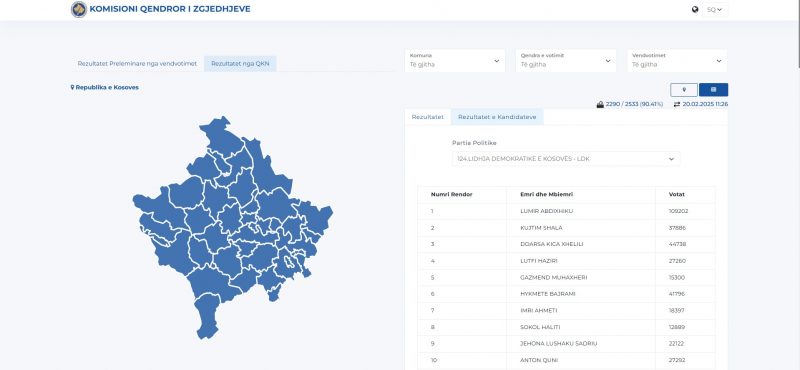Click the Votat column header
Image resolution: width=800 pixels, height=370 pixels.
(677, 194)
